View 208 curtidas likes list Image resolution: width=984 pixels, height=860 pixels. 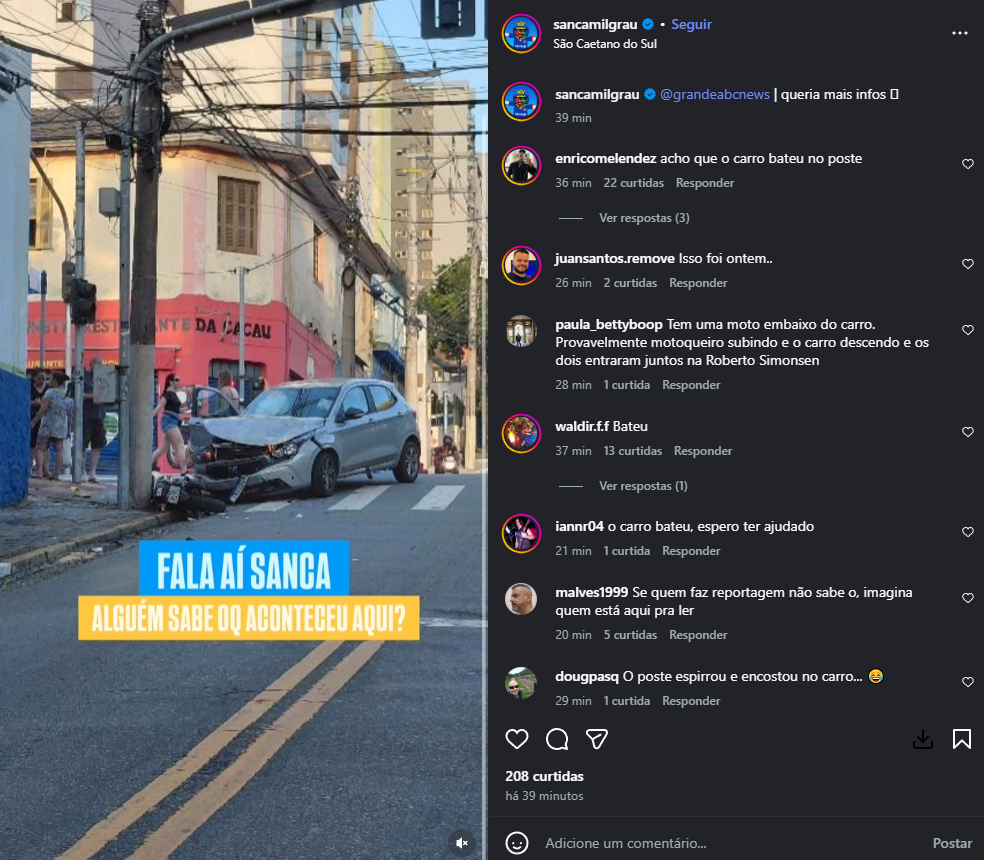point(544,777)
